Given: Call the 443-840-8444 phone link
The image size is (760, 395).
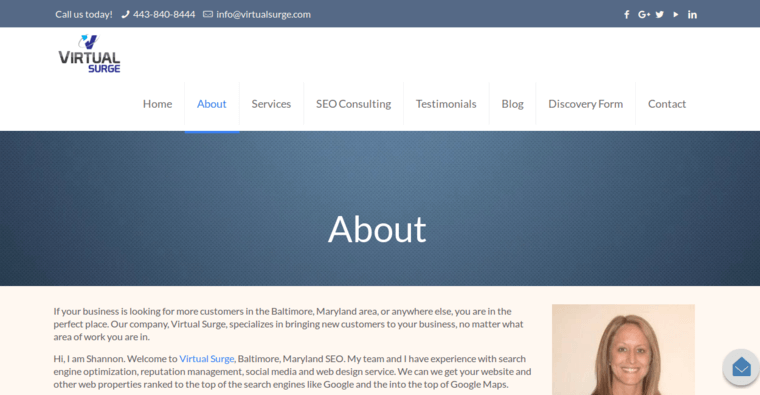Looking at the screenshot, I should (164, 15).
